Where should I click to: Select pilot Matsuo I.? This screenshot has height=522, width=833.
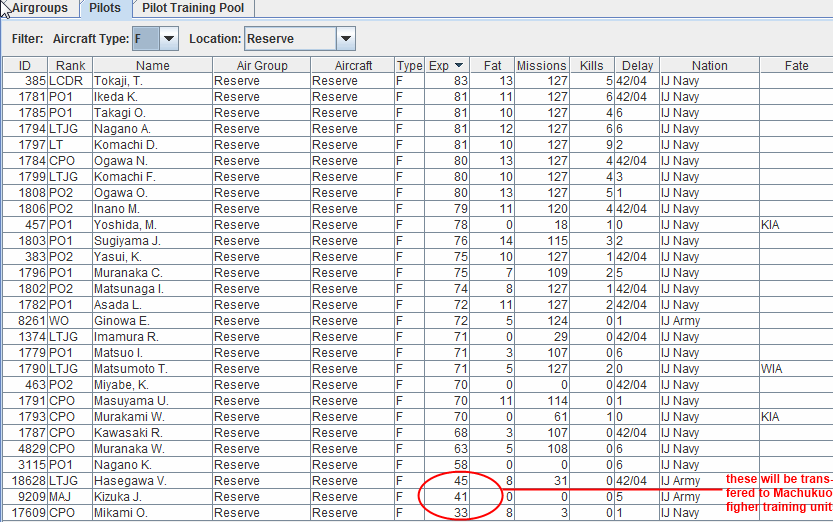(152, 353)
